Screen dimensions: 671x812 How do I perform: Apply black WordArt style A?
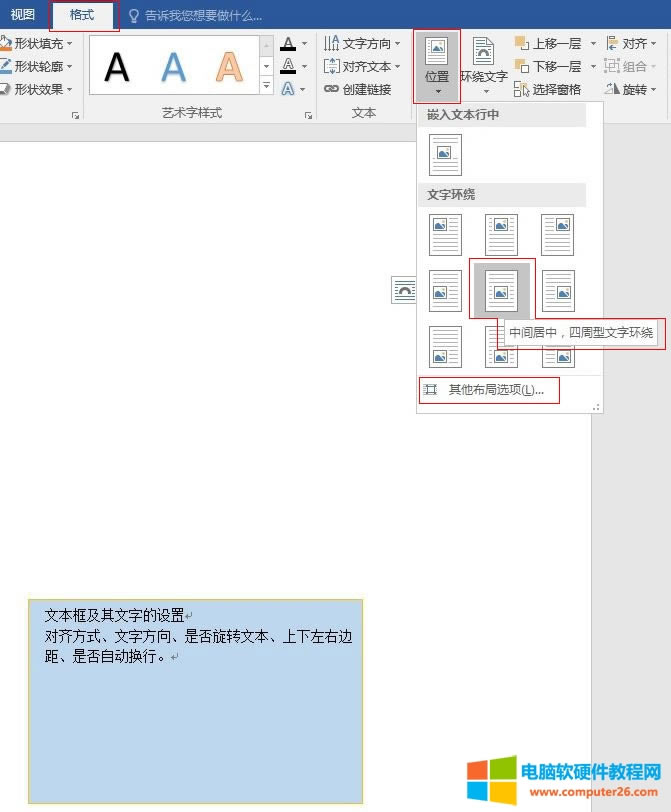click(116, 67)
